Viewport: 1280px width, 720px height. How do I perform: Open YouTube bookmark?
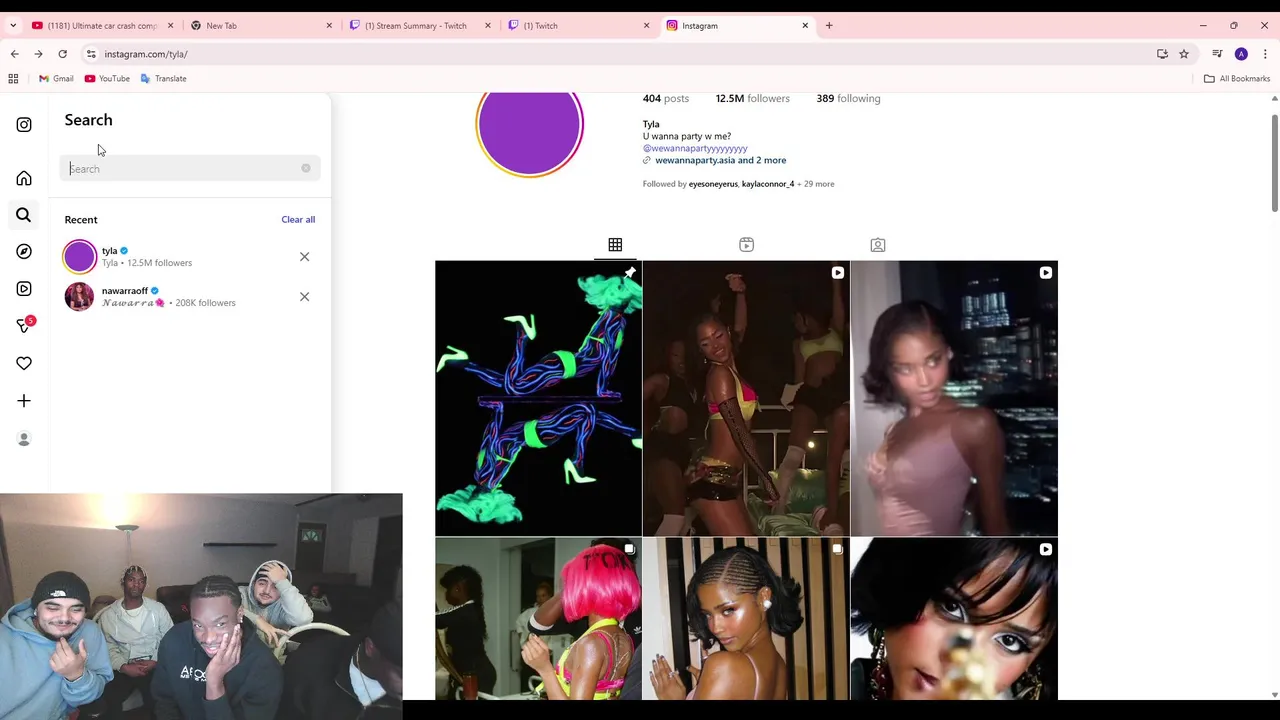107,78
